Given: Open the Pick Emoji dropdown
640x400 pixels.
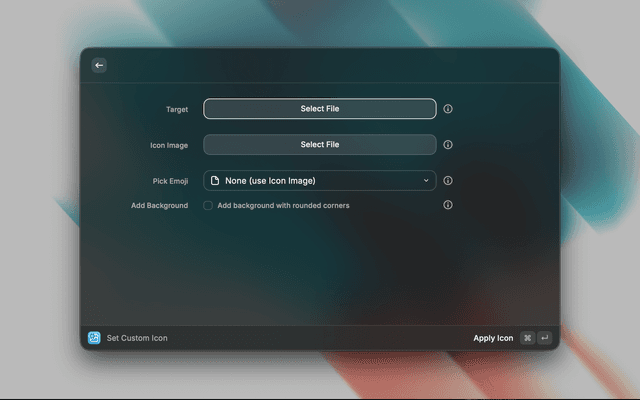Looking at the screenshot, I should tap(320, 181).
